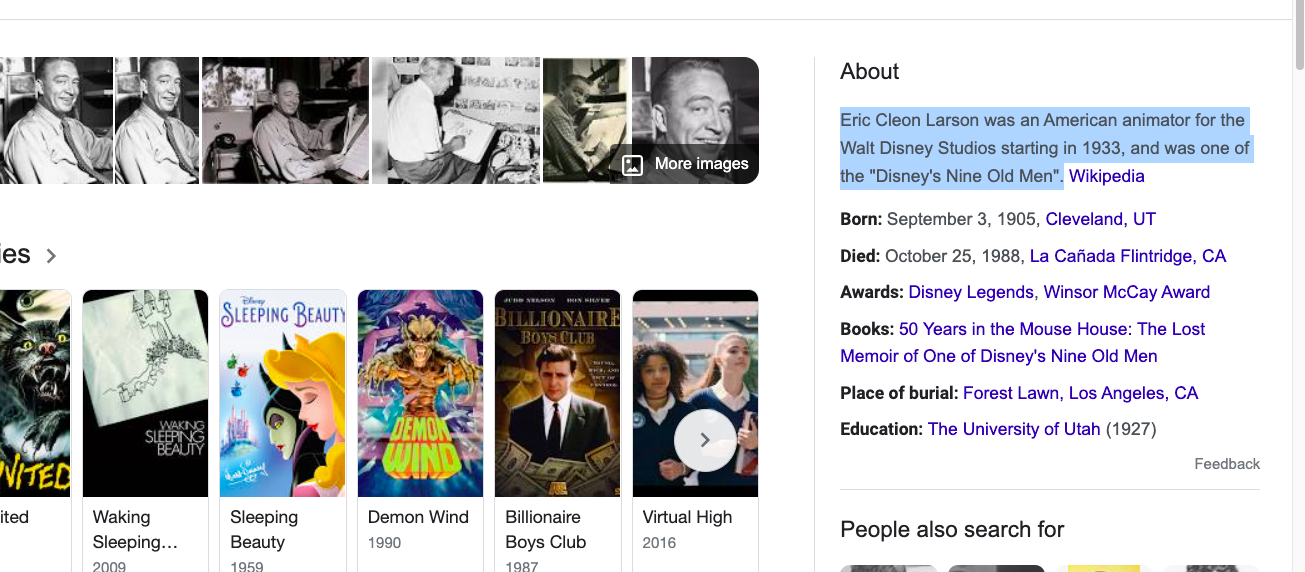Open the Waking Sleeping Beauty card

(x=145, y=430)
